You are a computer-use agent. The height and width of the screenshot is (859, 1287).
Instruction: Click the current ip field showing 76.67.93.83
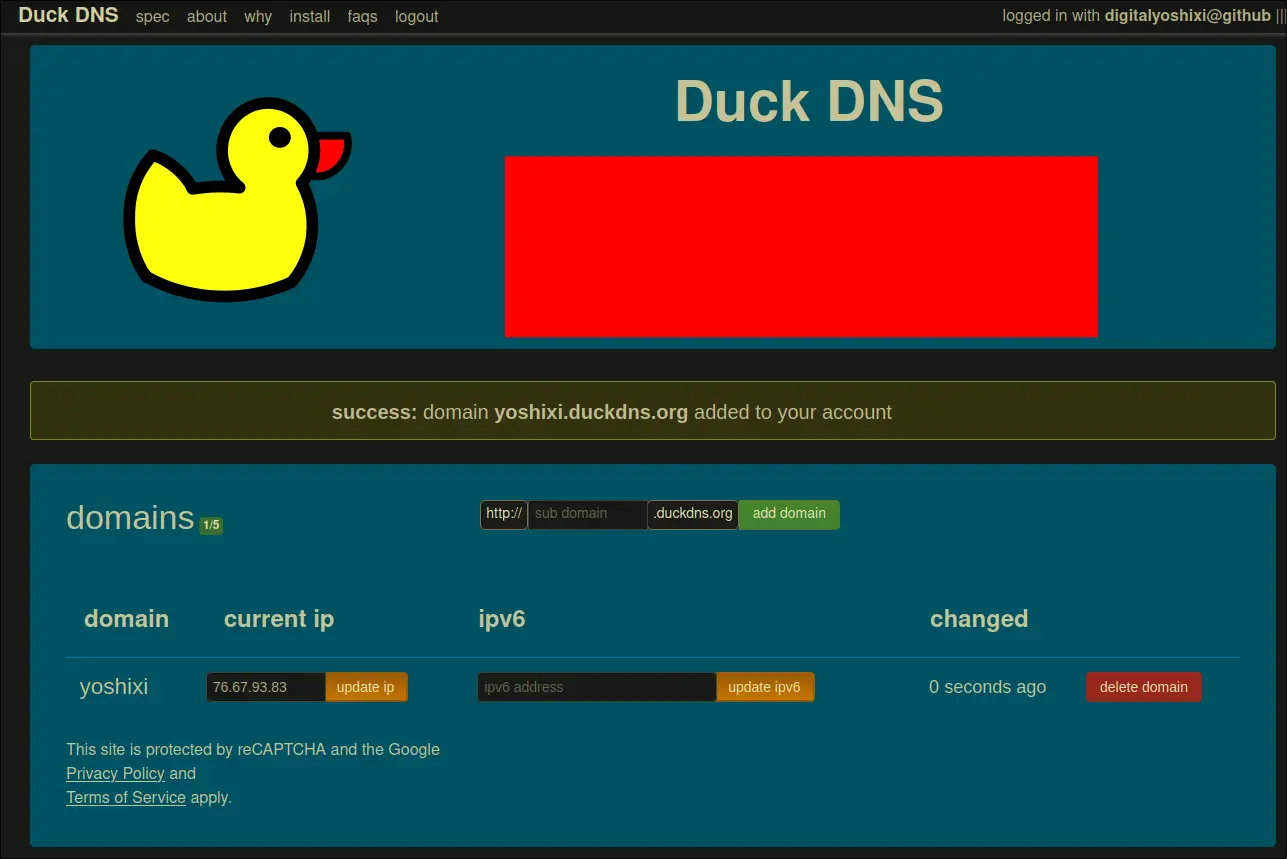pos(265,687)
